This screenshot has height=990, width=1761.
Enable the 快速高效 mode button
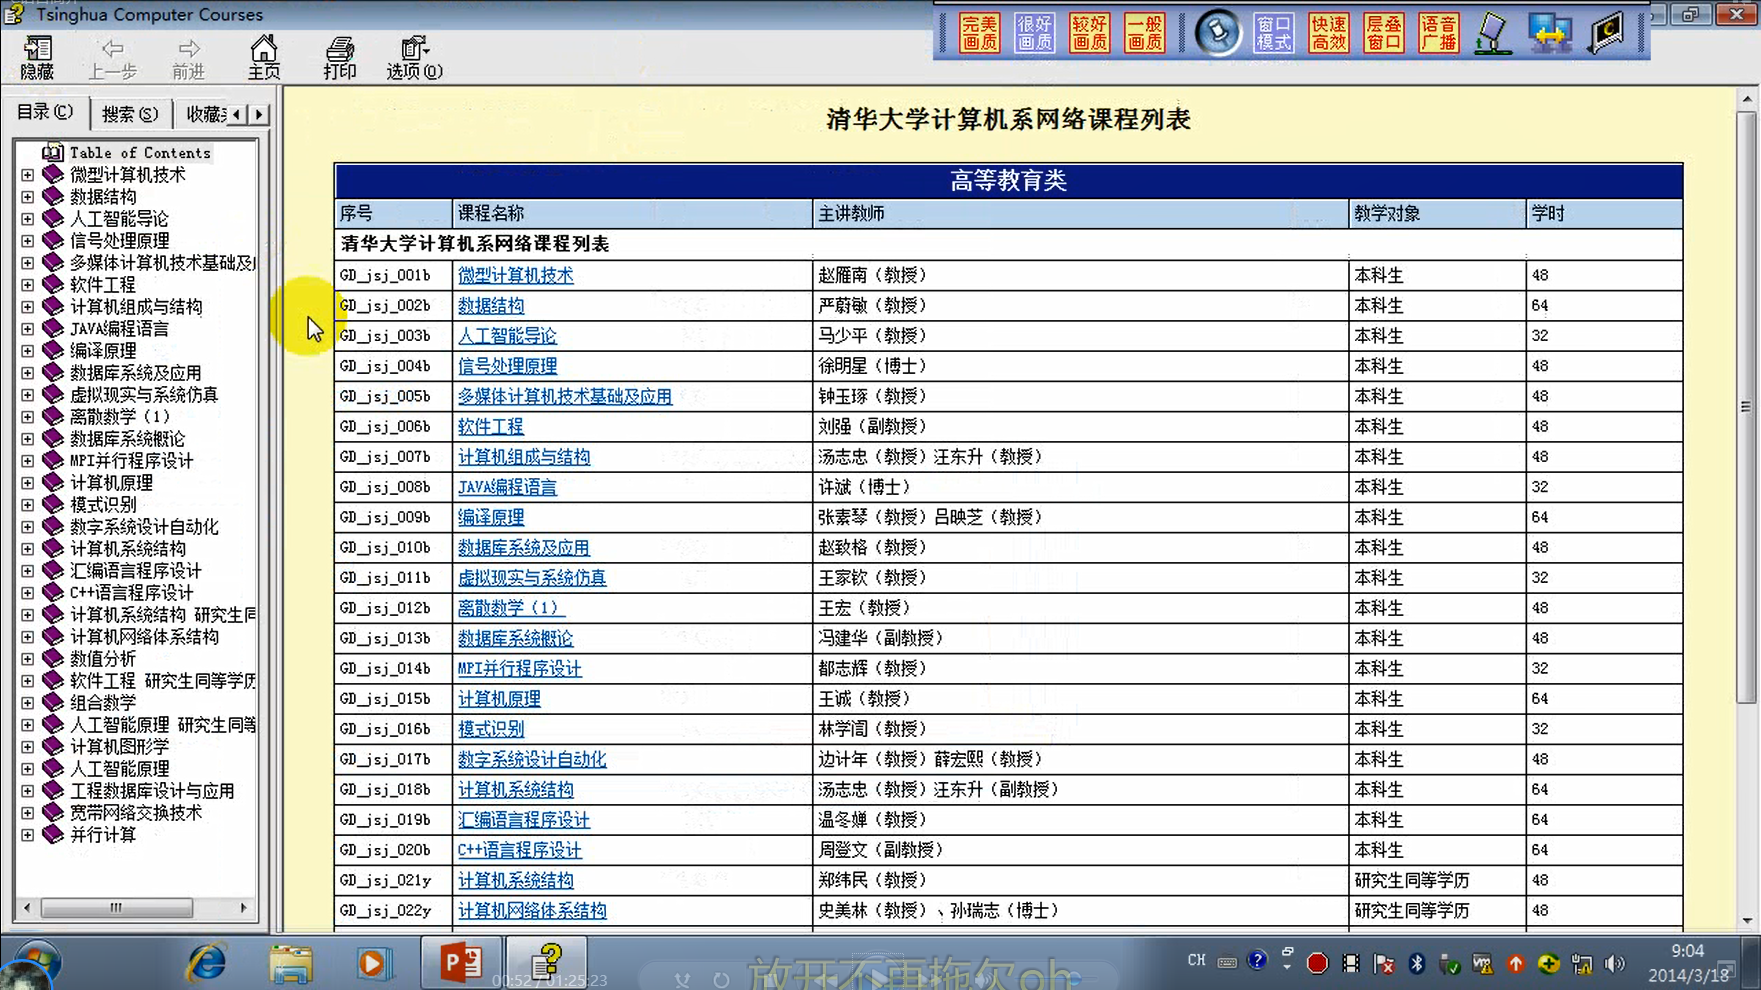[x=1328, y=33]
